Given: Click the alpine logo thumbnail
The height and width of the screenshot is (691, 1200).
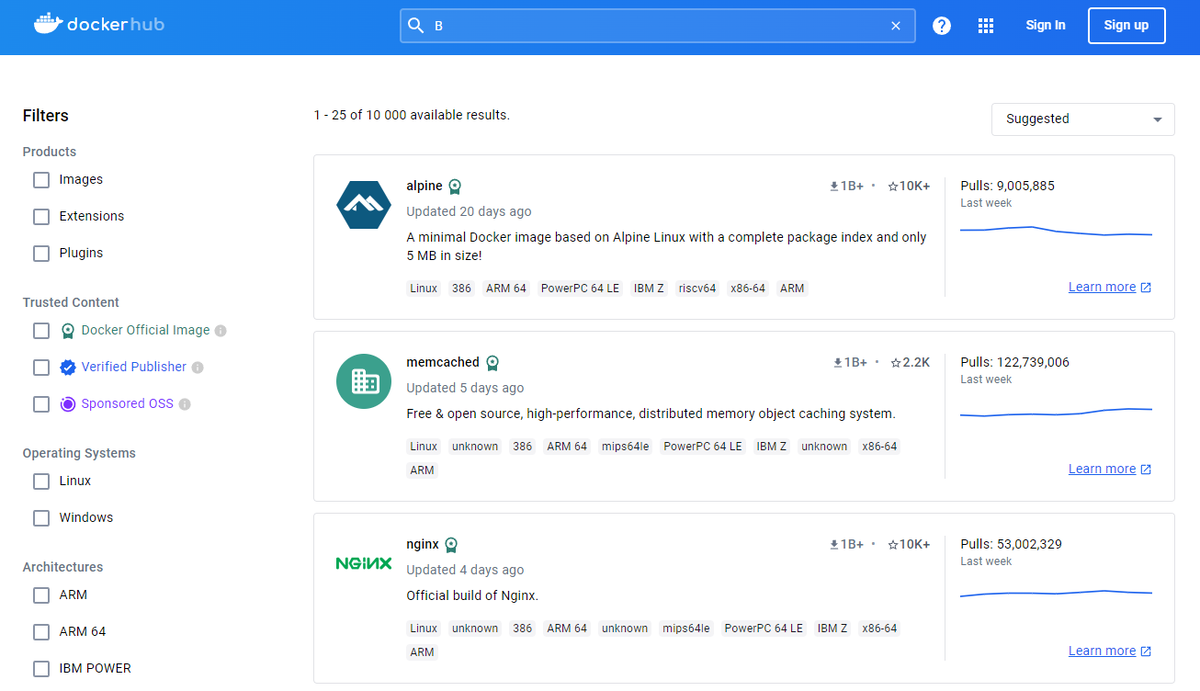Looking at the screenshot, I should tap(363, 205).
